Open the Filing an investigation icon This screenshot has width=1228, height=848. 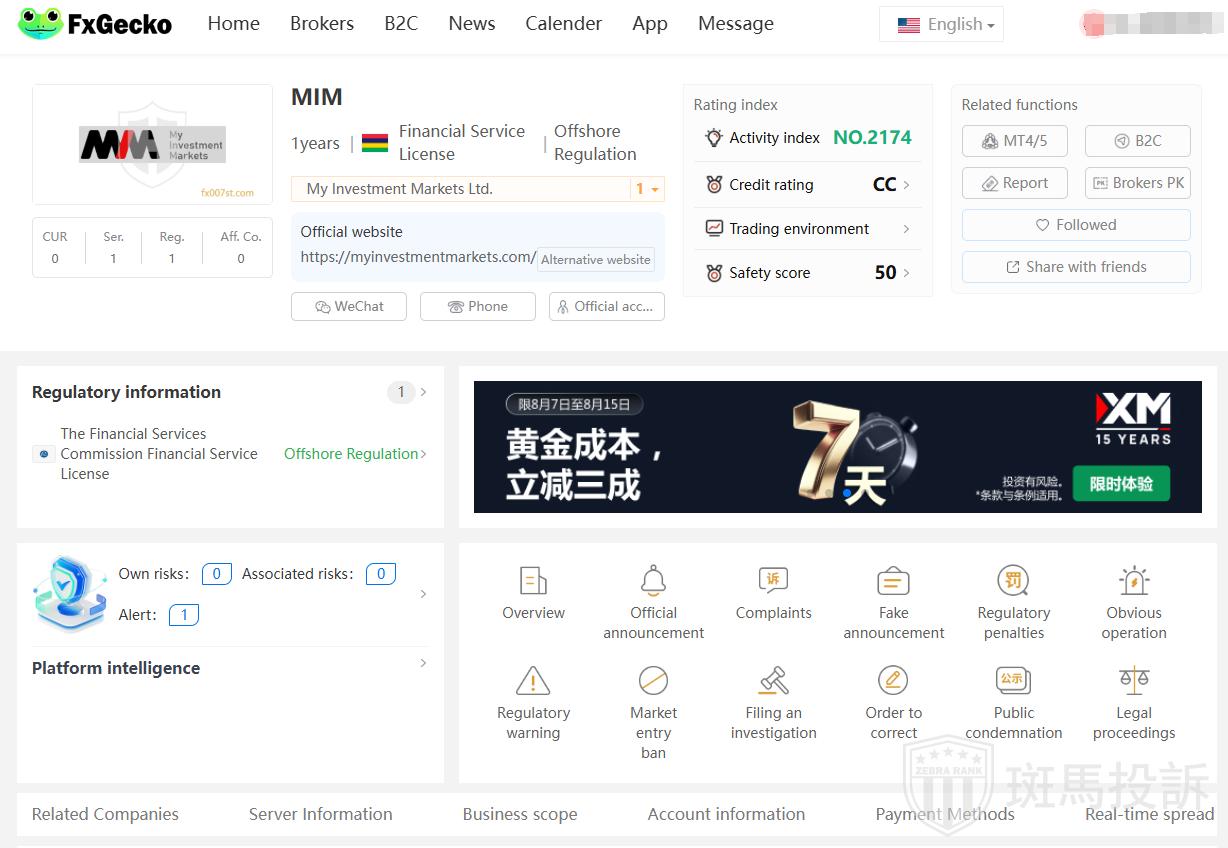click(773, 681)
